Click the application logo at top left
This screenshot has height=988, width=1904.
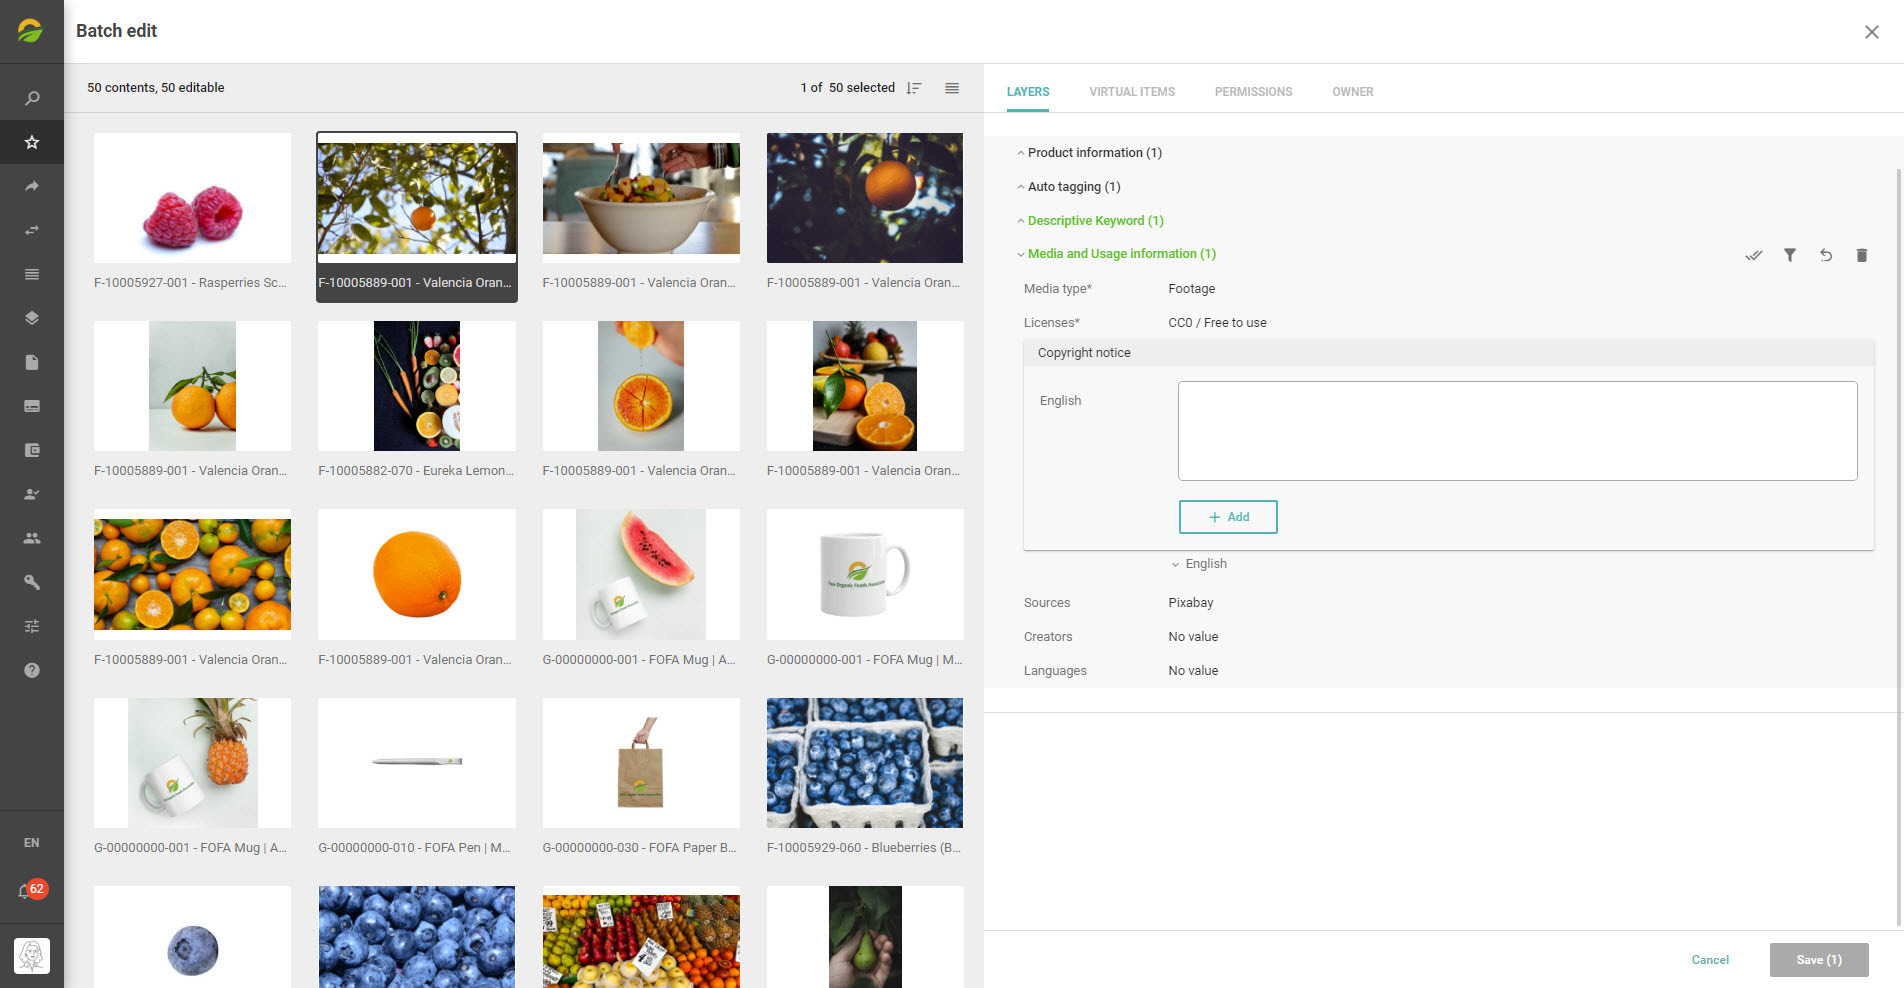(31, 31)
